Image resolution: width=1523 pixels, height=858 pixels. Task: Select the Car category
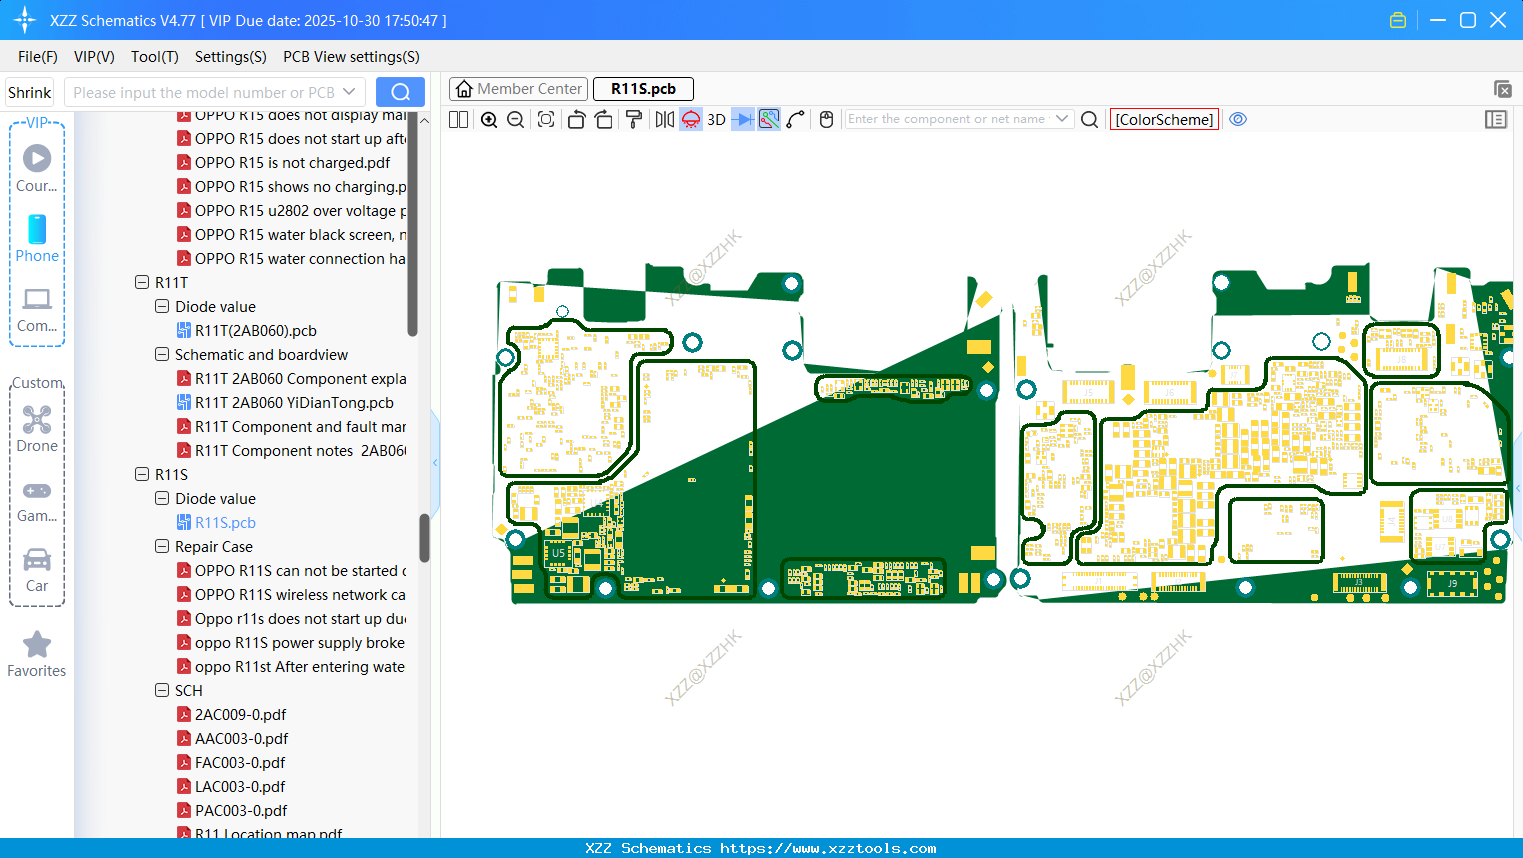37,570
